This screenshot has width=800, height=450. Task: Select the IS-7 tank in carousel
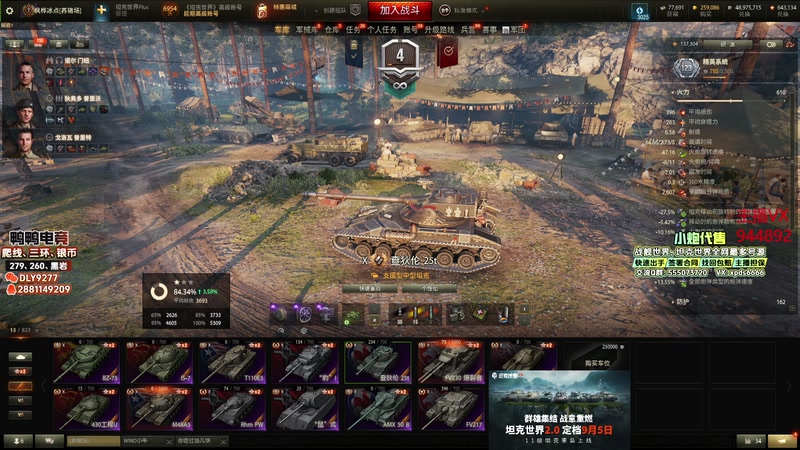[159, 363]
